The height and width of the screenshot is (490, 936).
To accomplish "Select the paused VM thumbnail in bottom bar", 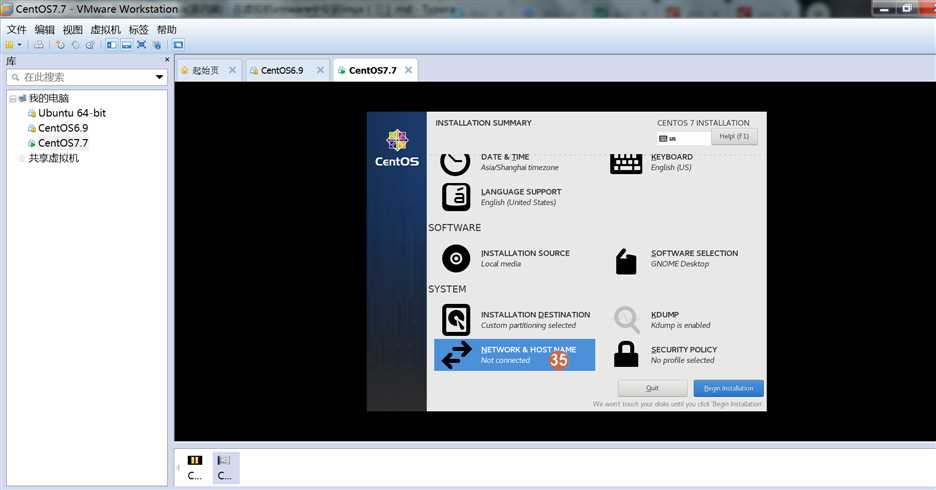I will [x=195, y=467].
